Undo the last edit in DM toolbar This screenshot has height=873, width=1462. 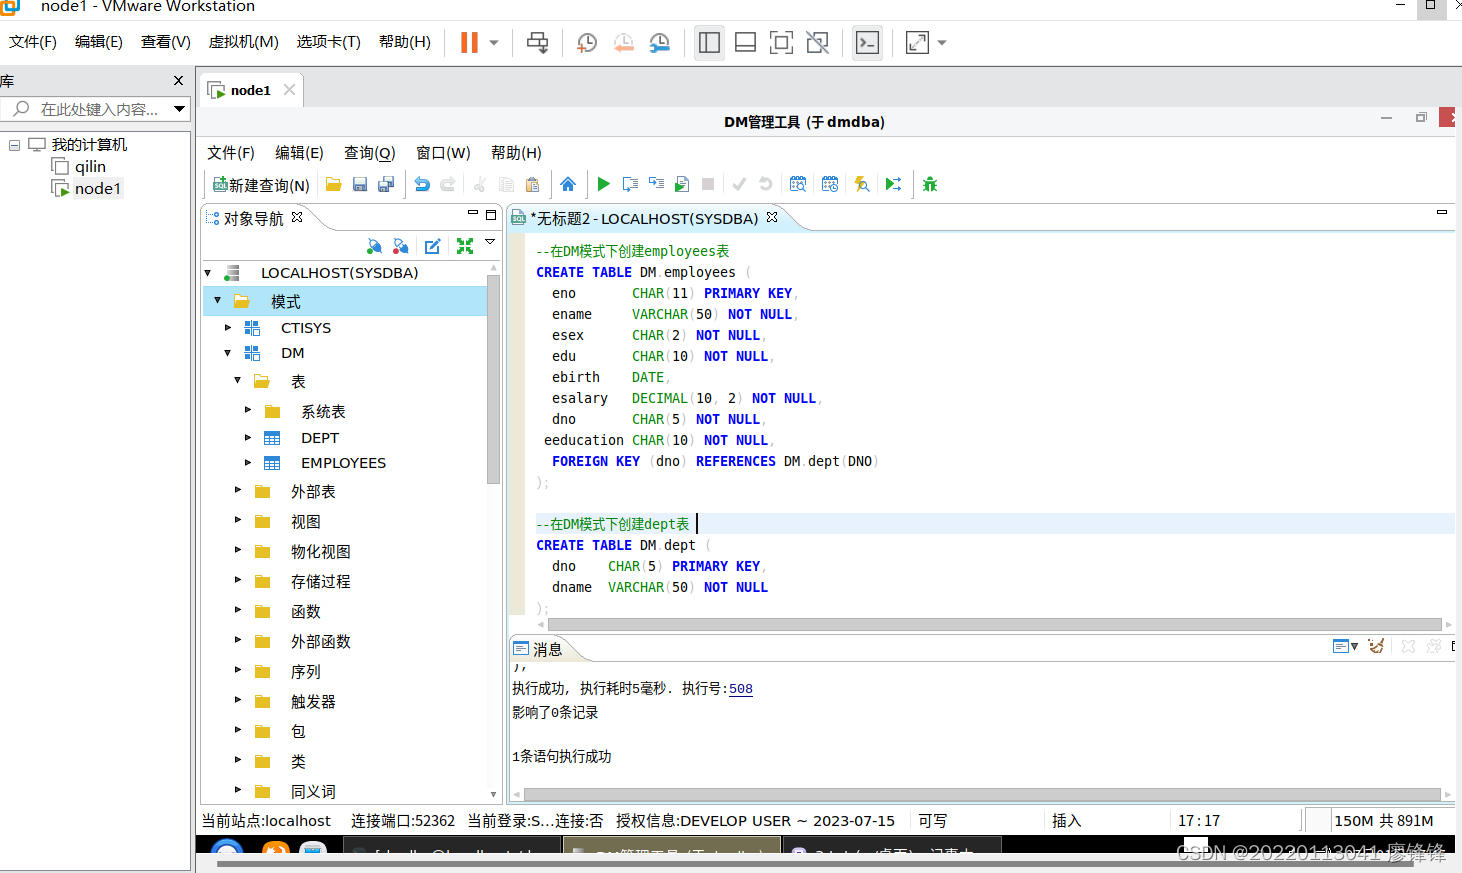point(422,184)
